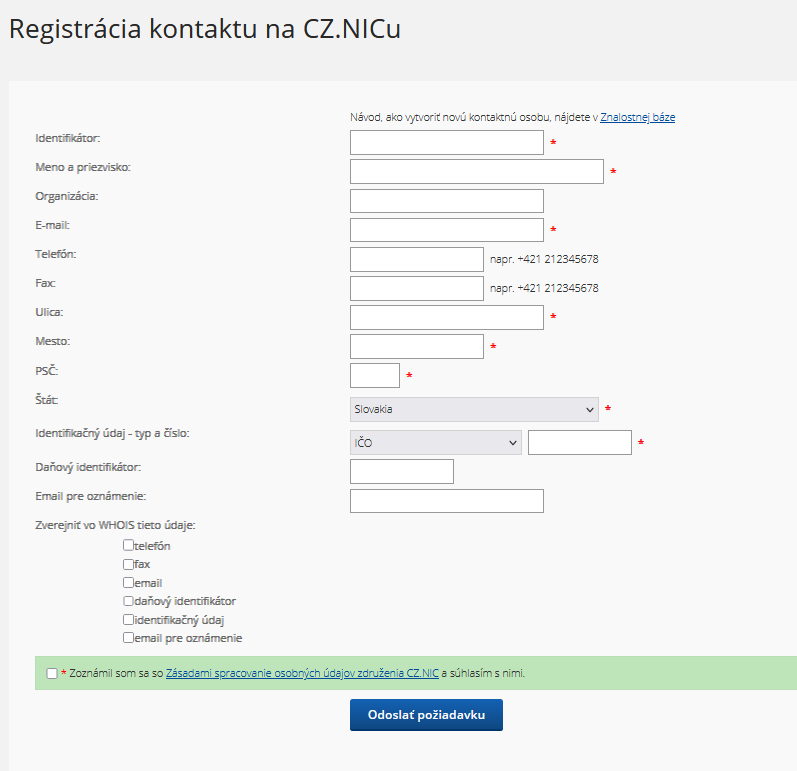Screen dimensions: 797x771
Task: Check the email WHOIS checkbox
Action: [x=128, y=582]
